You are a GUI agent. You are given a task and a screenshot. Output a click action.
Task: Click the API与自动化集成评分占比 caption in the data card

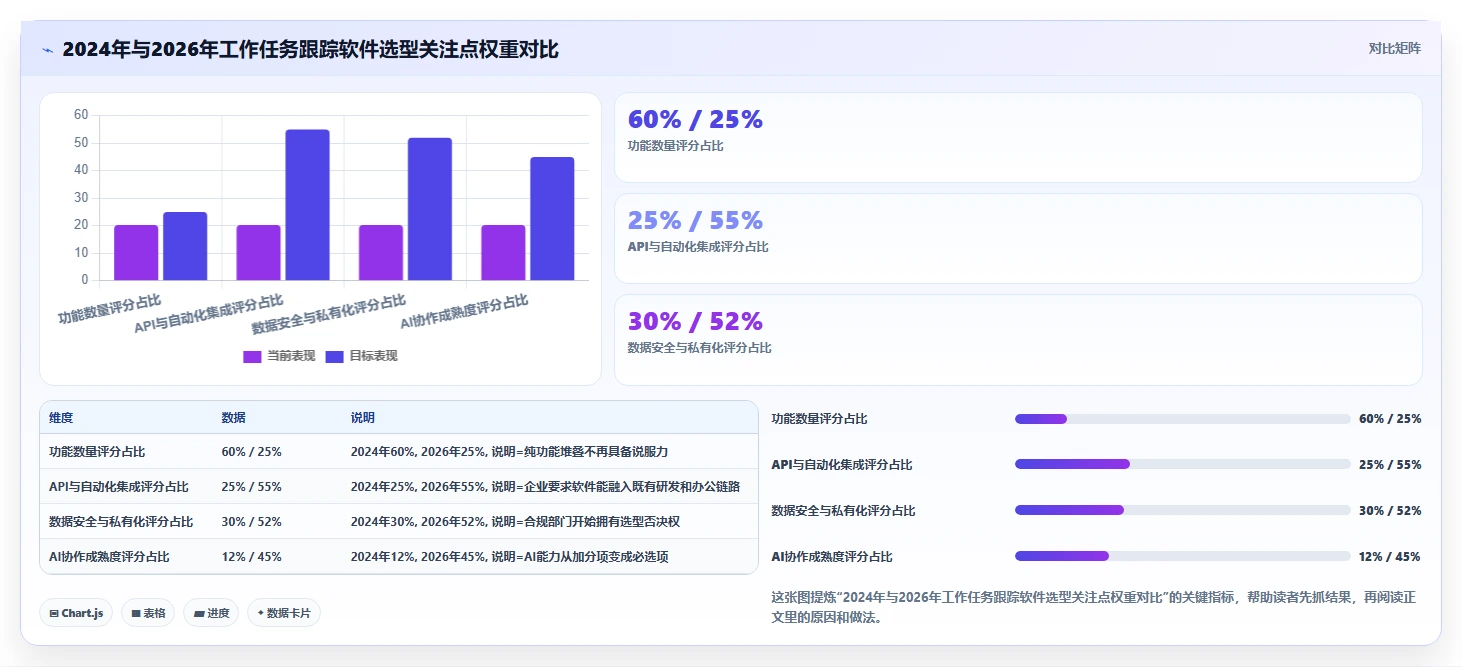point(698,247)
